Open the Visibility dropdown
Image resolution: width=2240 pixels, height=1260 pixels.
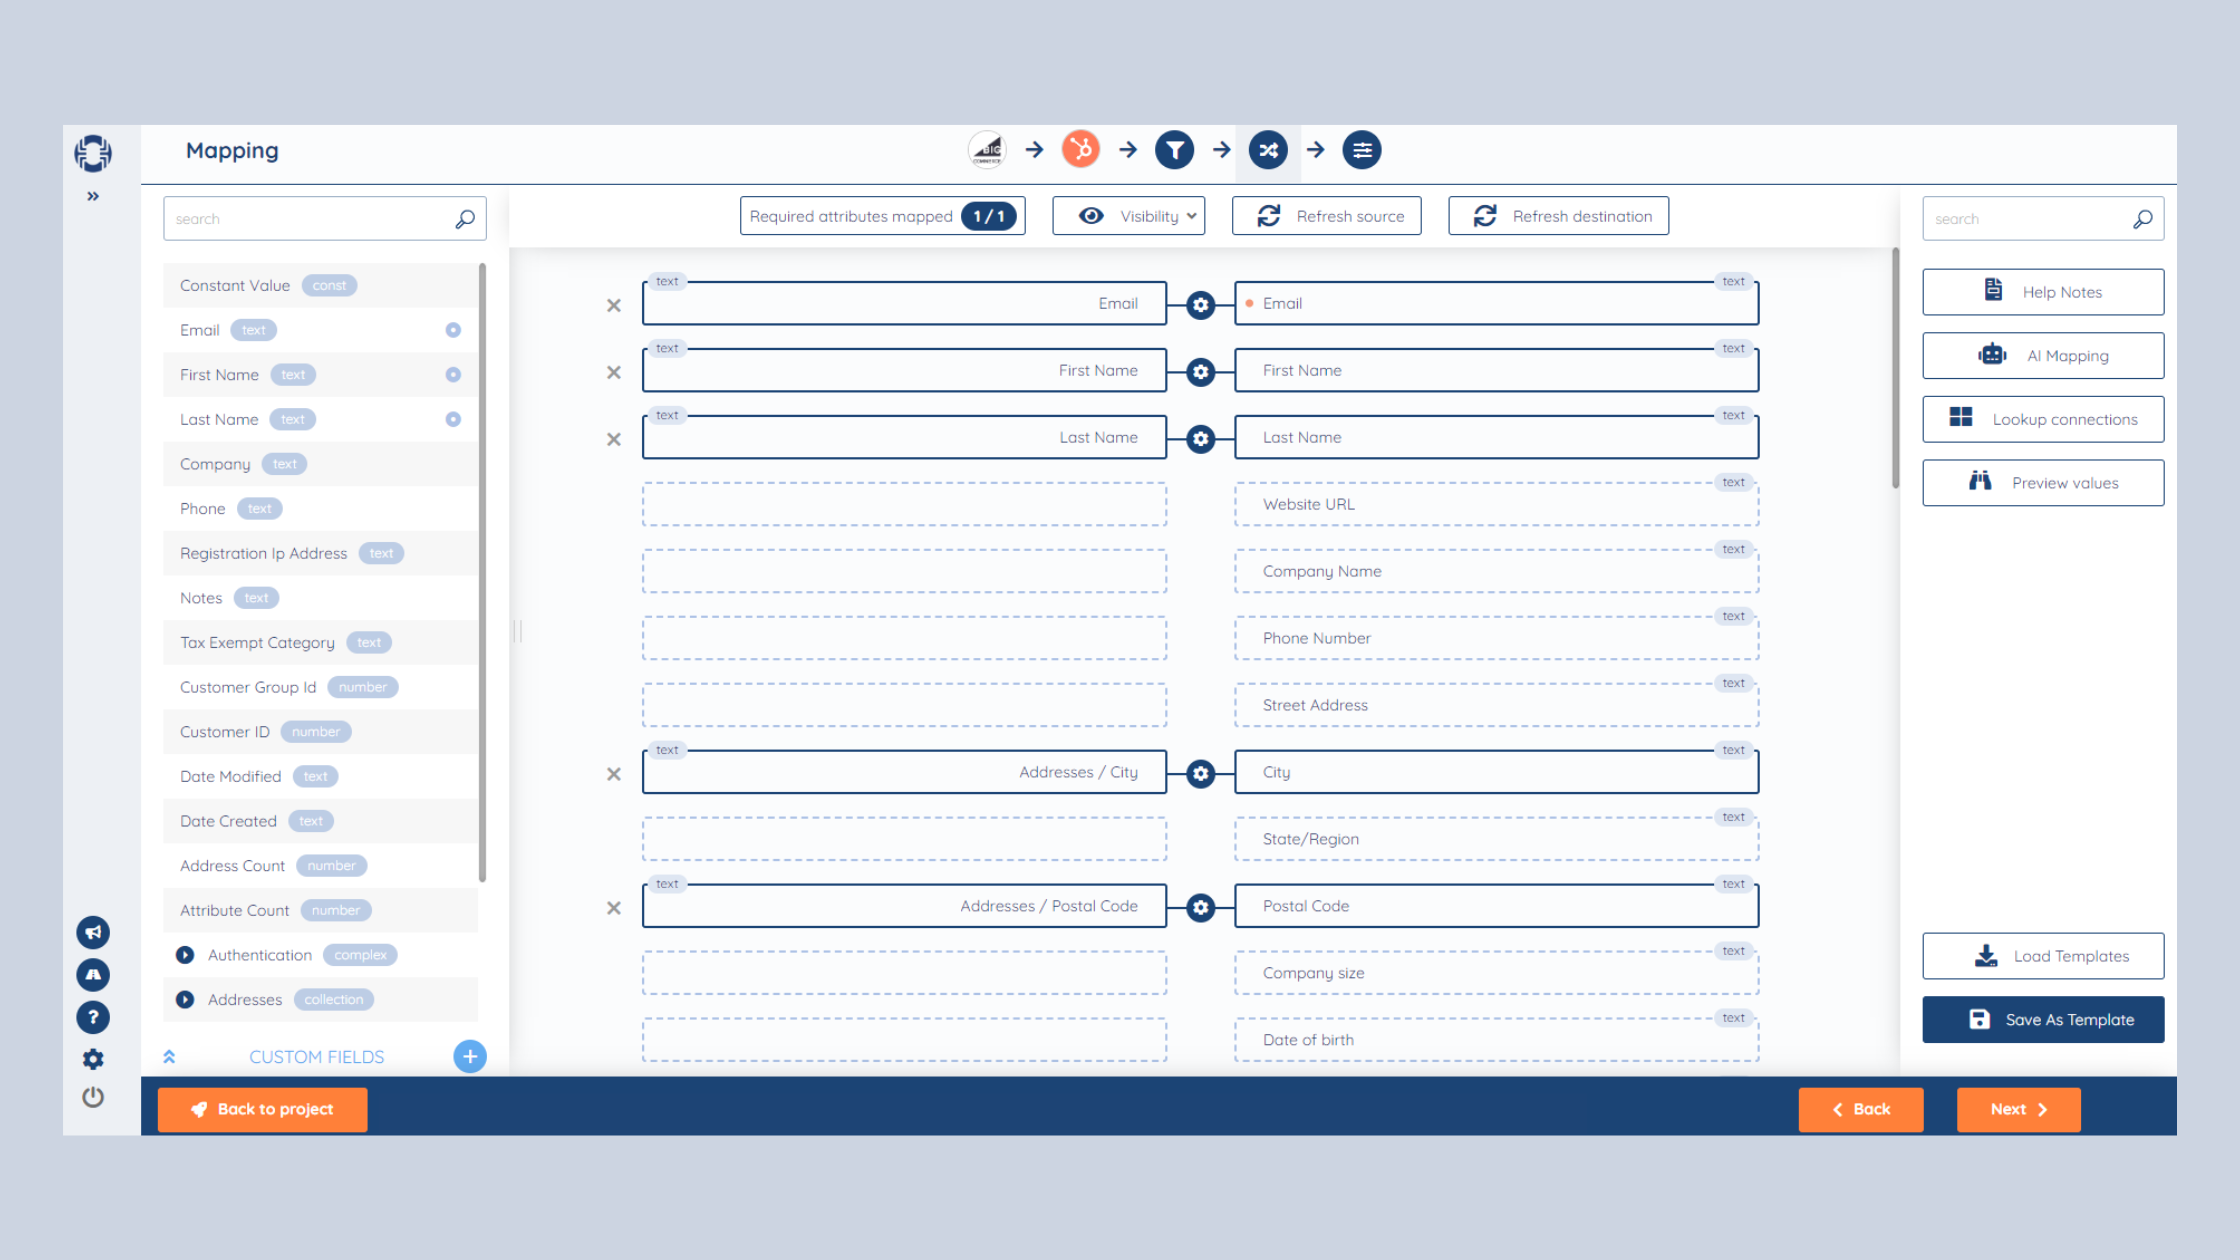click(1128, 215)
